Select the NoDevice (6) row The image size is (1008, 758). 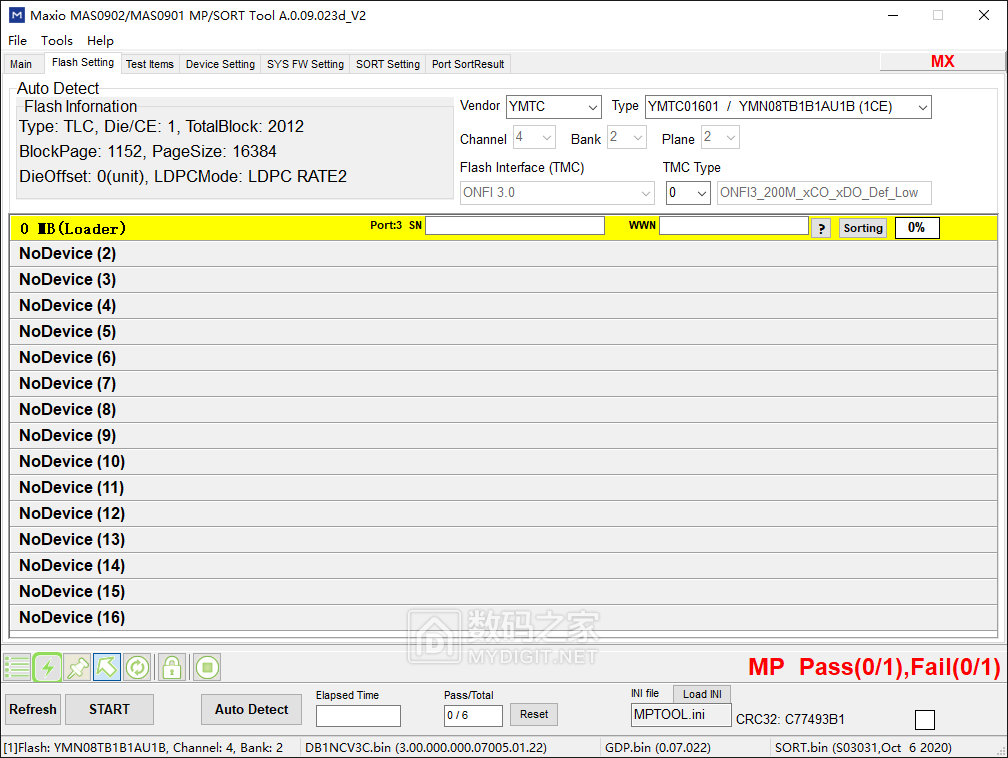tap(503, 357)
